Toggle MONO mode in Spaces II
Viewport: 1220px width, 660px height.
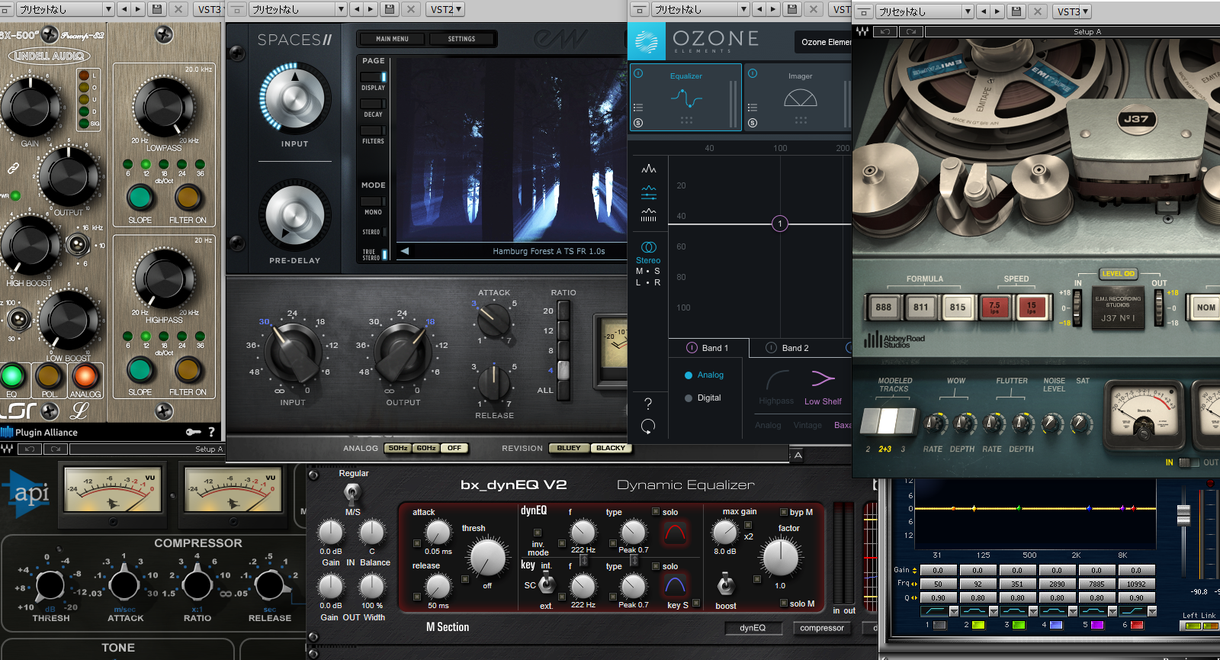point(373,201)
